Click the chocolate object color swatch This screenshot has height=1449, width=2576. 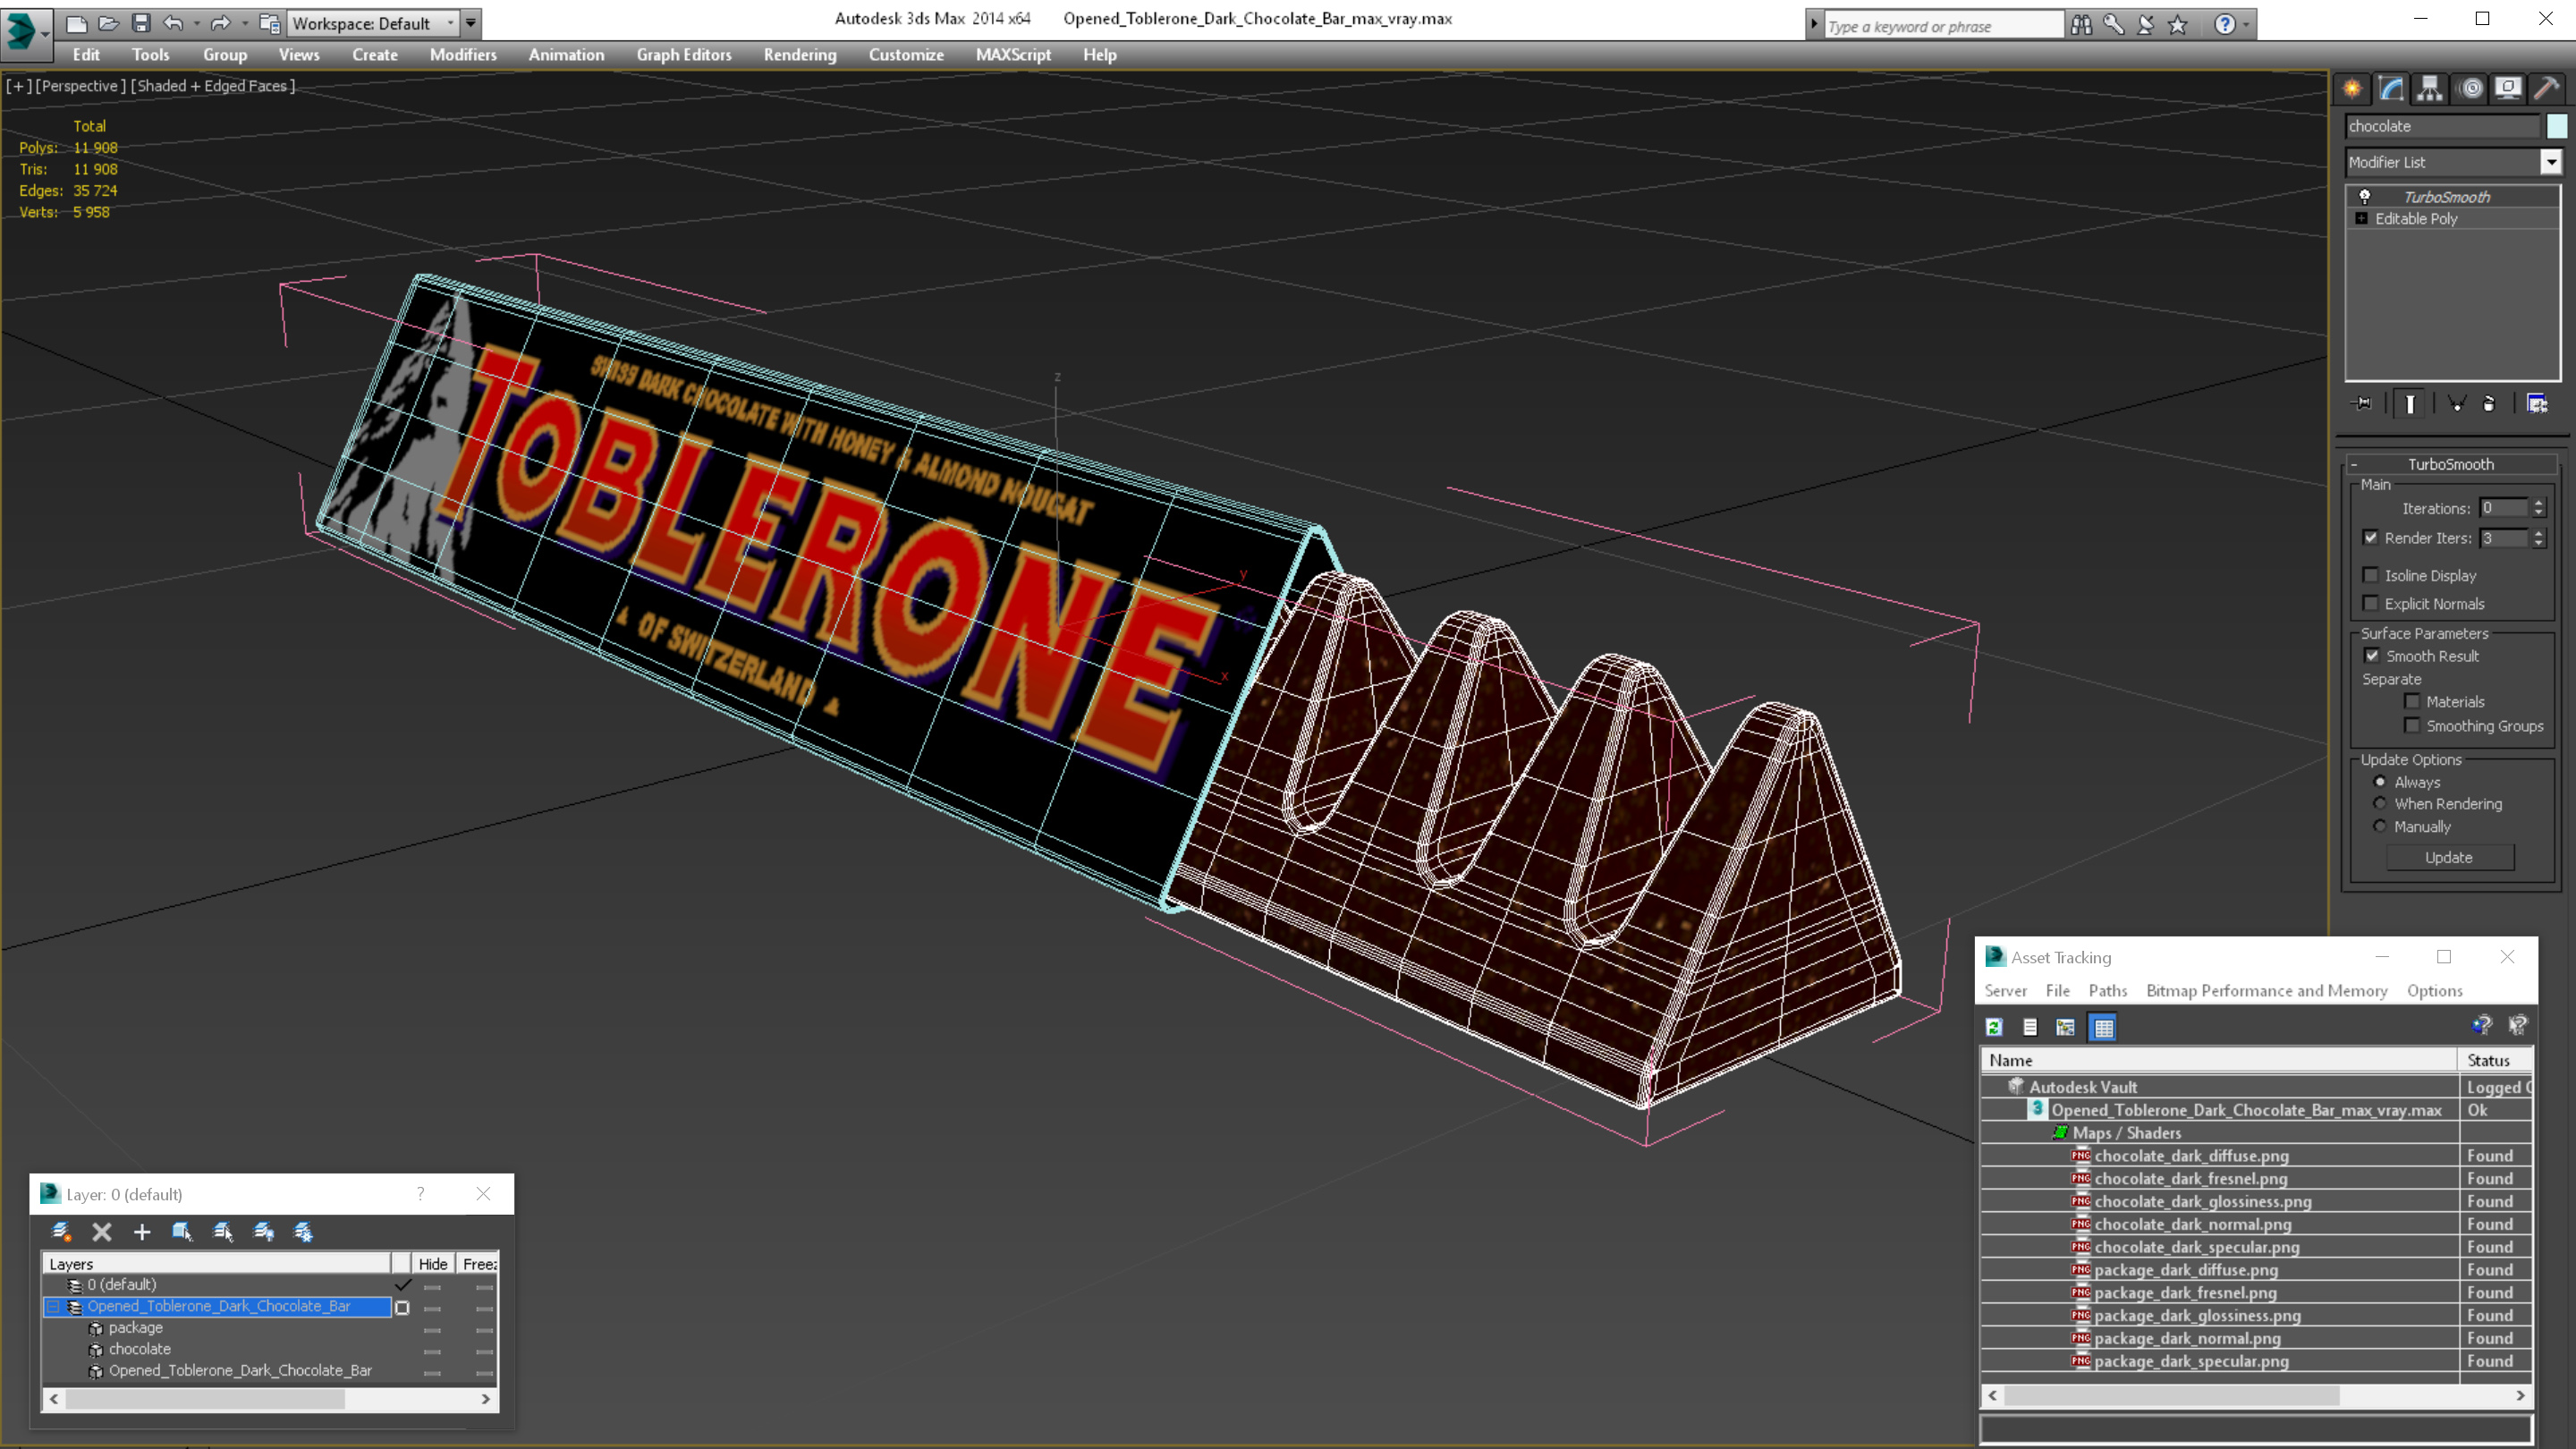point(2557,126)
